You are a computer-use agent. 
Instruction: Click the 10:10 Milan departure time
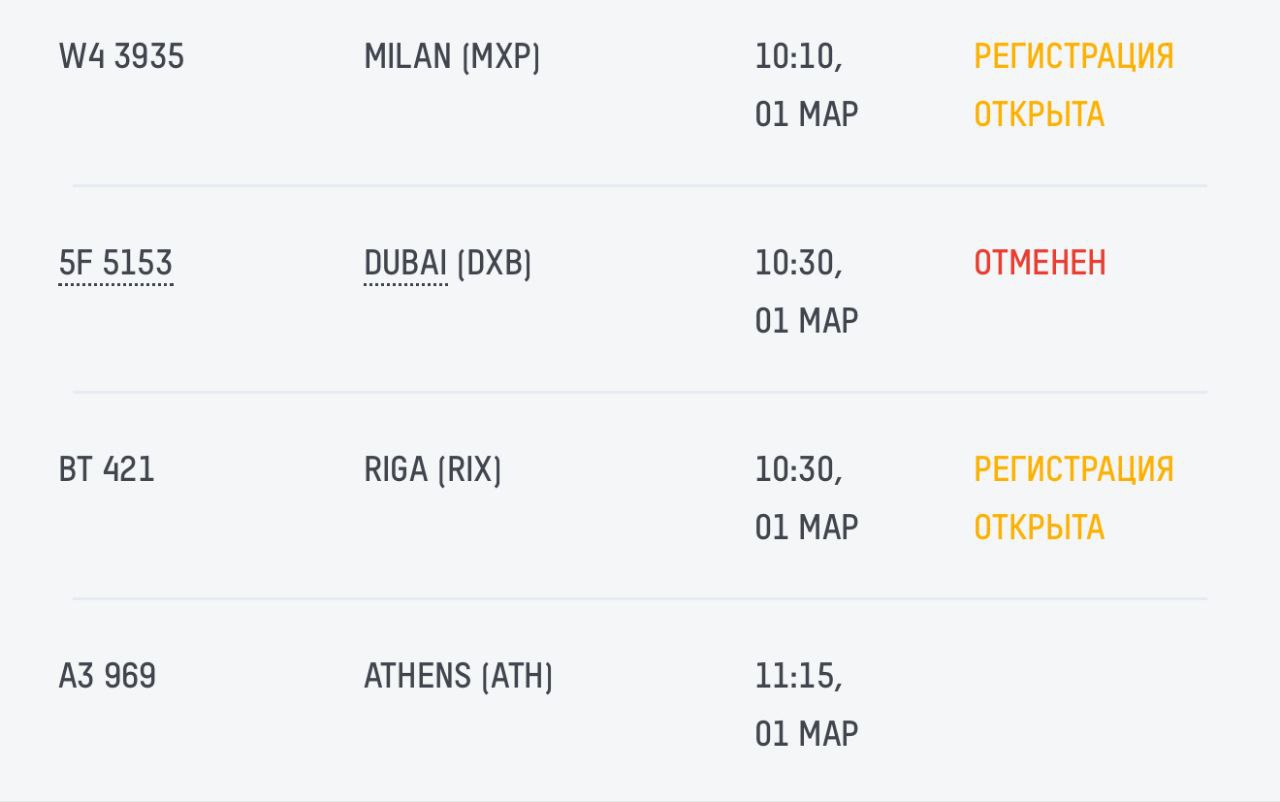coord(797,57)
